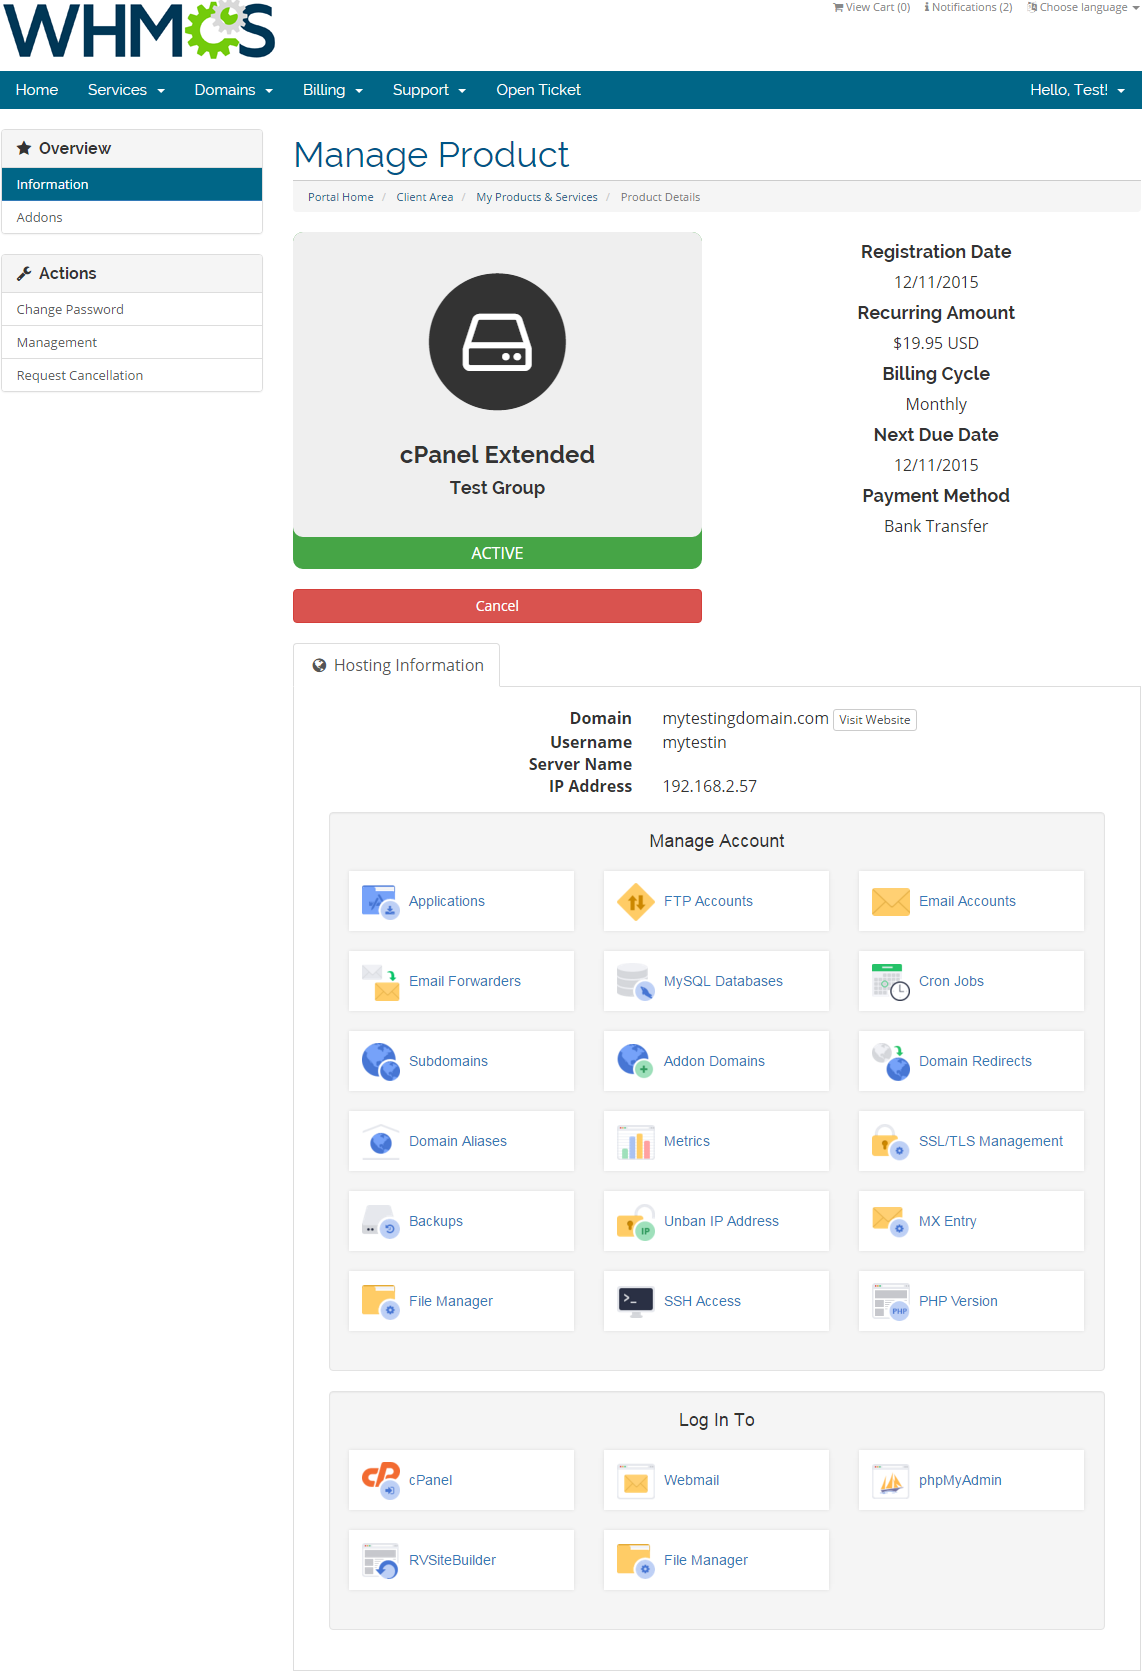Go to Home in navigation bar
This screenshot has width=1142, height=1672.
[37, 90]
